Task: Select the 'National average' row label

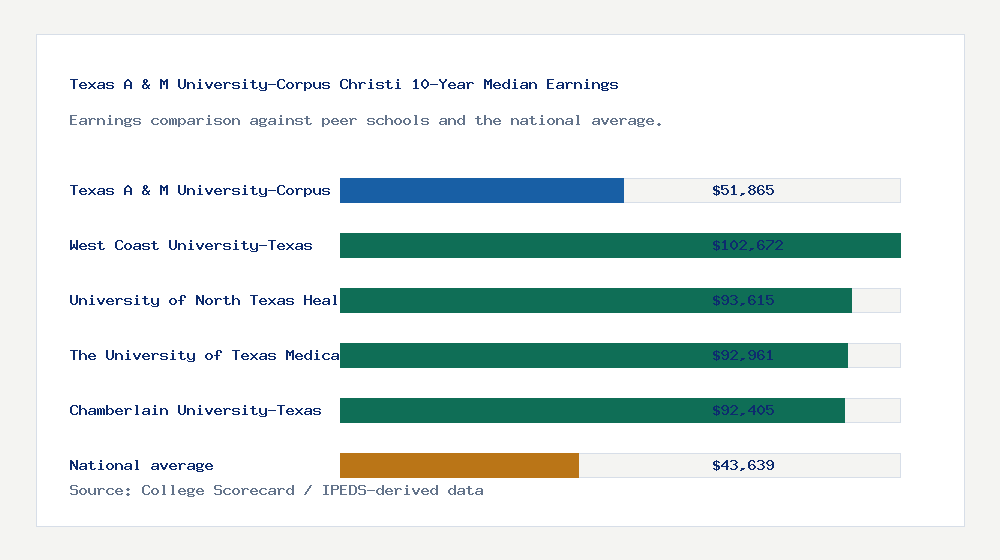Action: 141,466
